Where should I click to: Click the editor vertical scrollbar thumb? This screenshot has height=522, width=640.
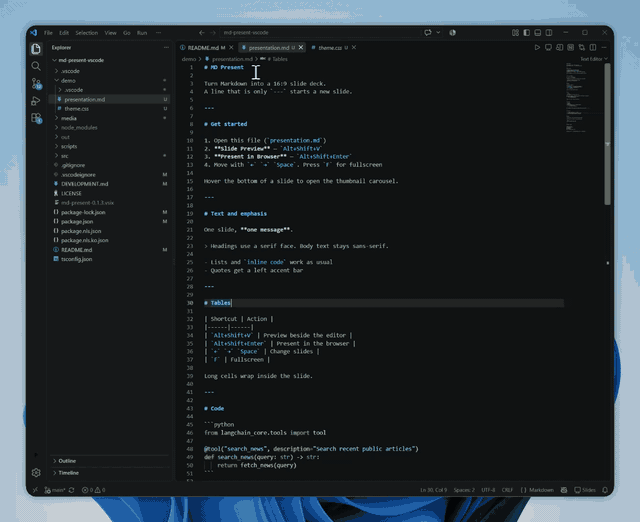click(607, 135)
